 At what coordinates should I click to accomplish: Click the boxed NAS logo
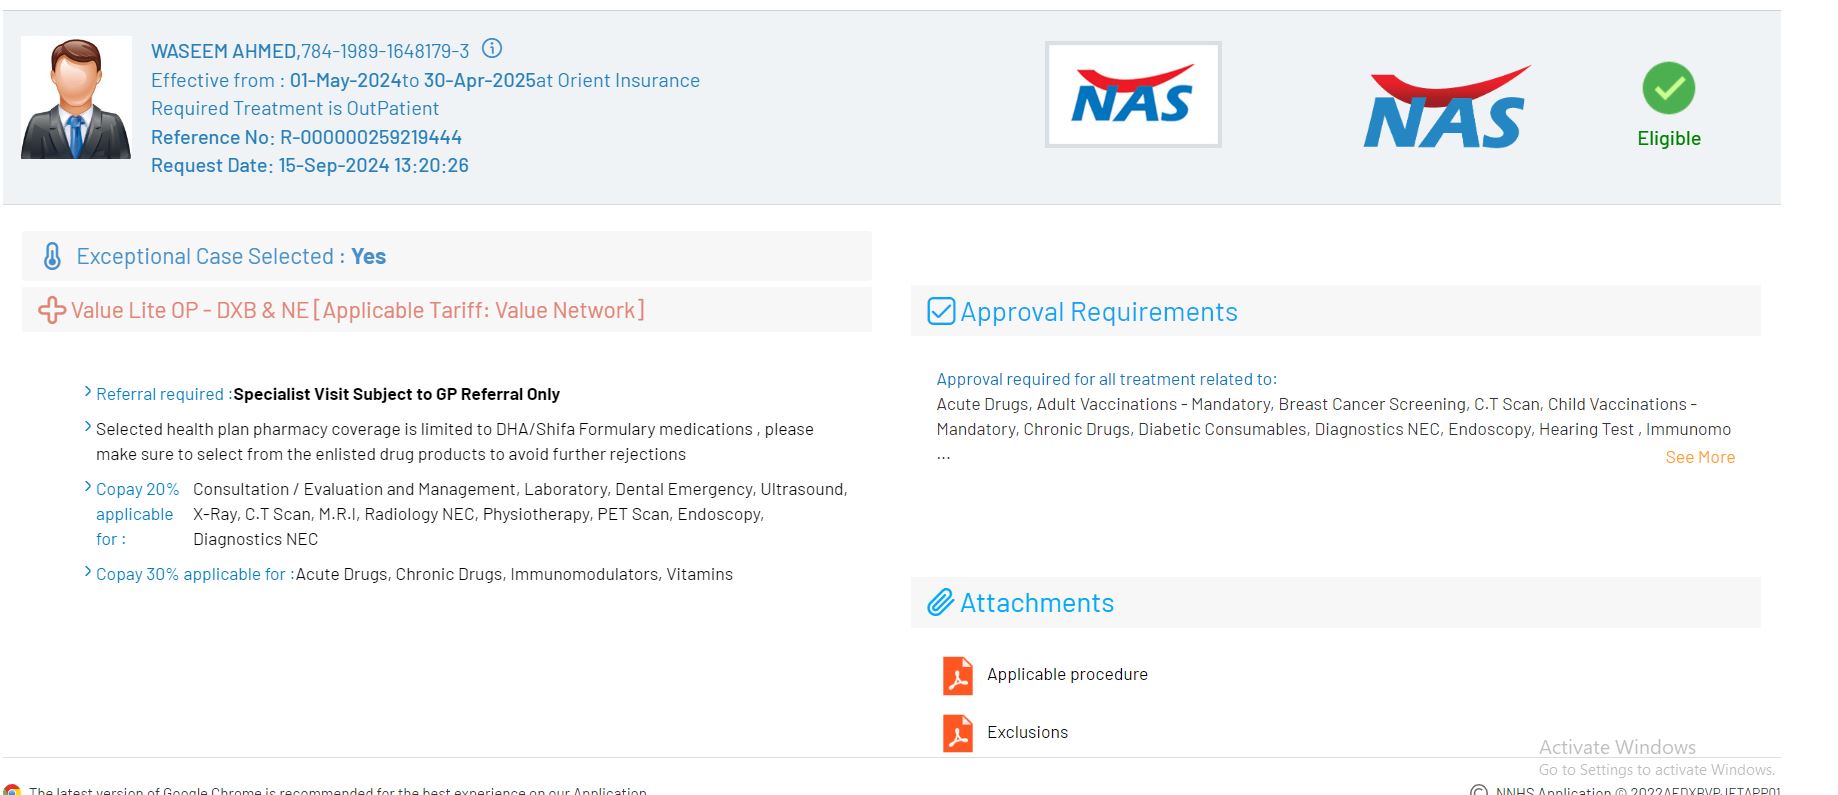(x=1133, y=95)
